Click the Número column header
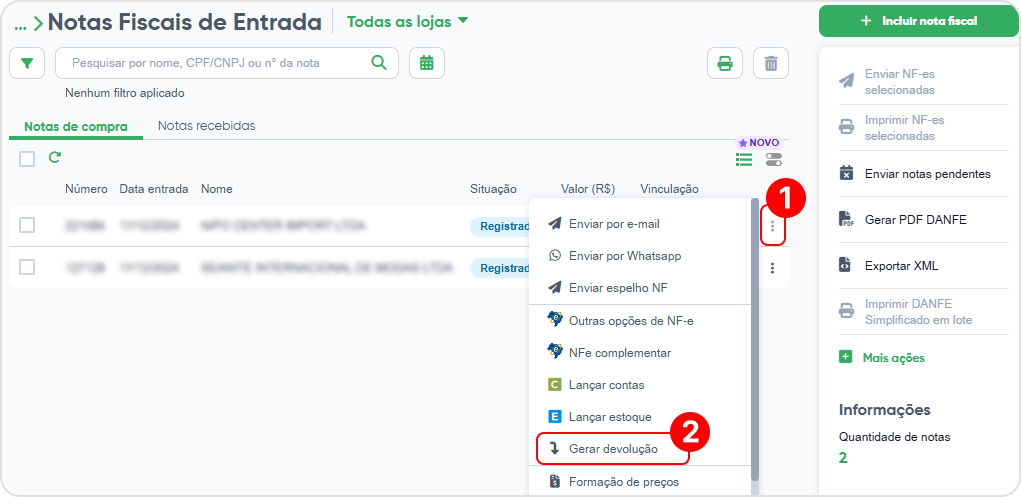 (x=86, y=189)
